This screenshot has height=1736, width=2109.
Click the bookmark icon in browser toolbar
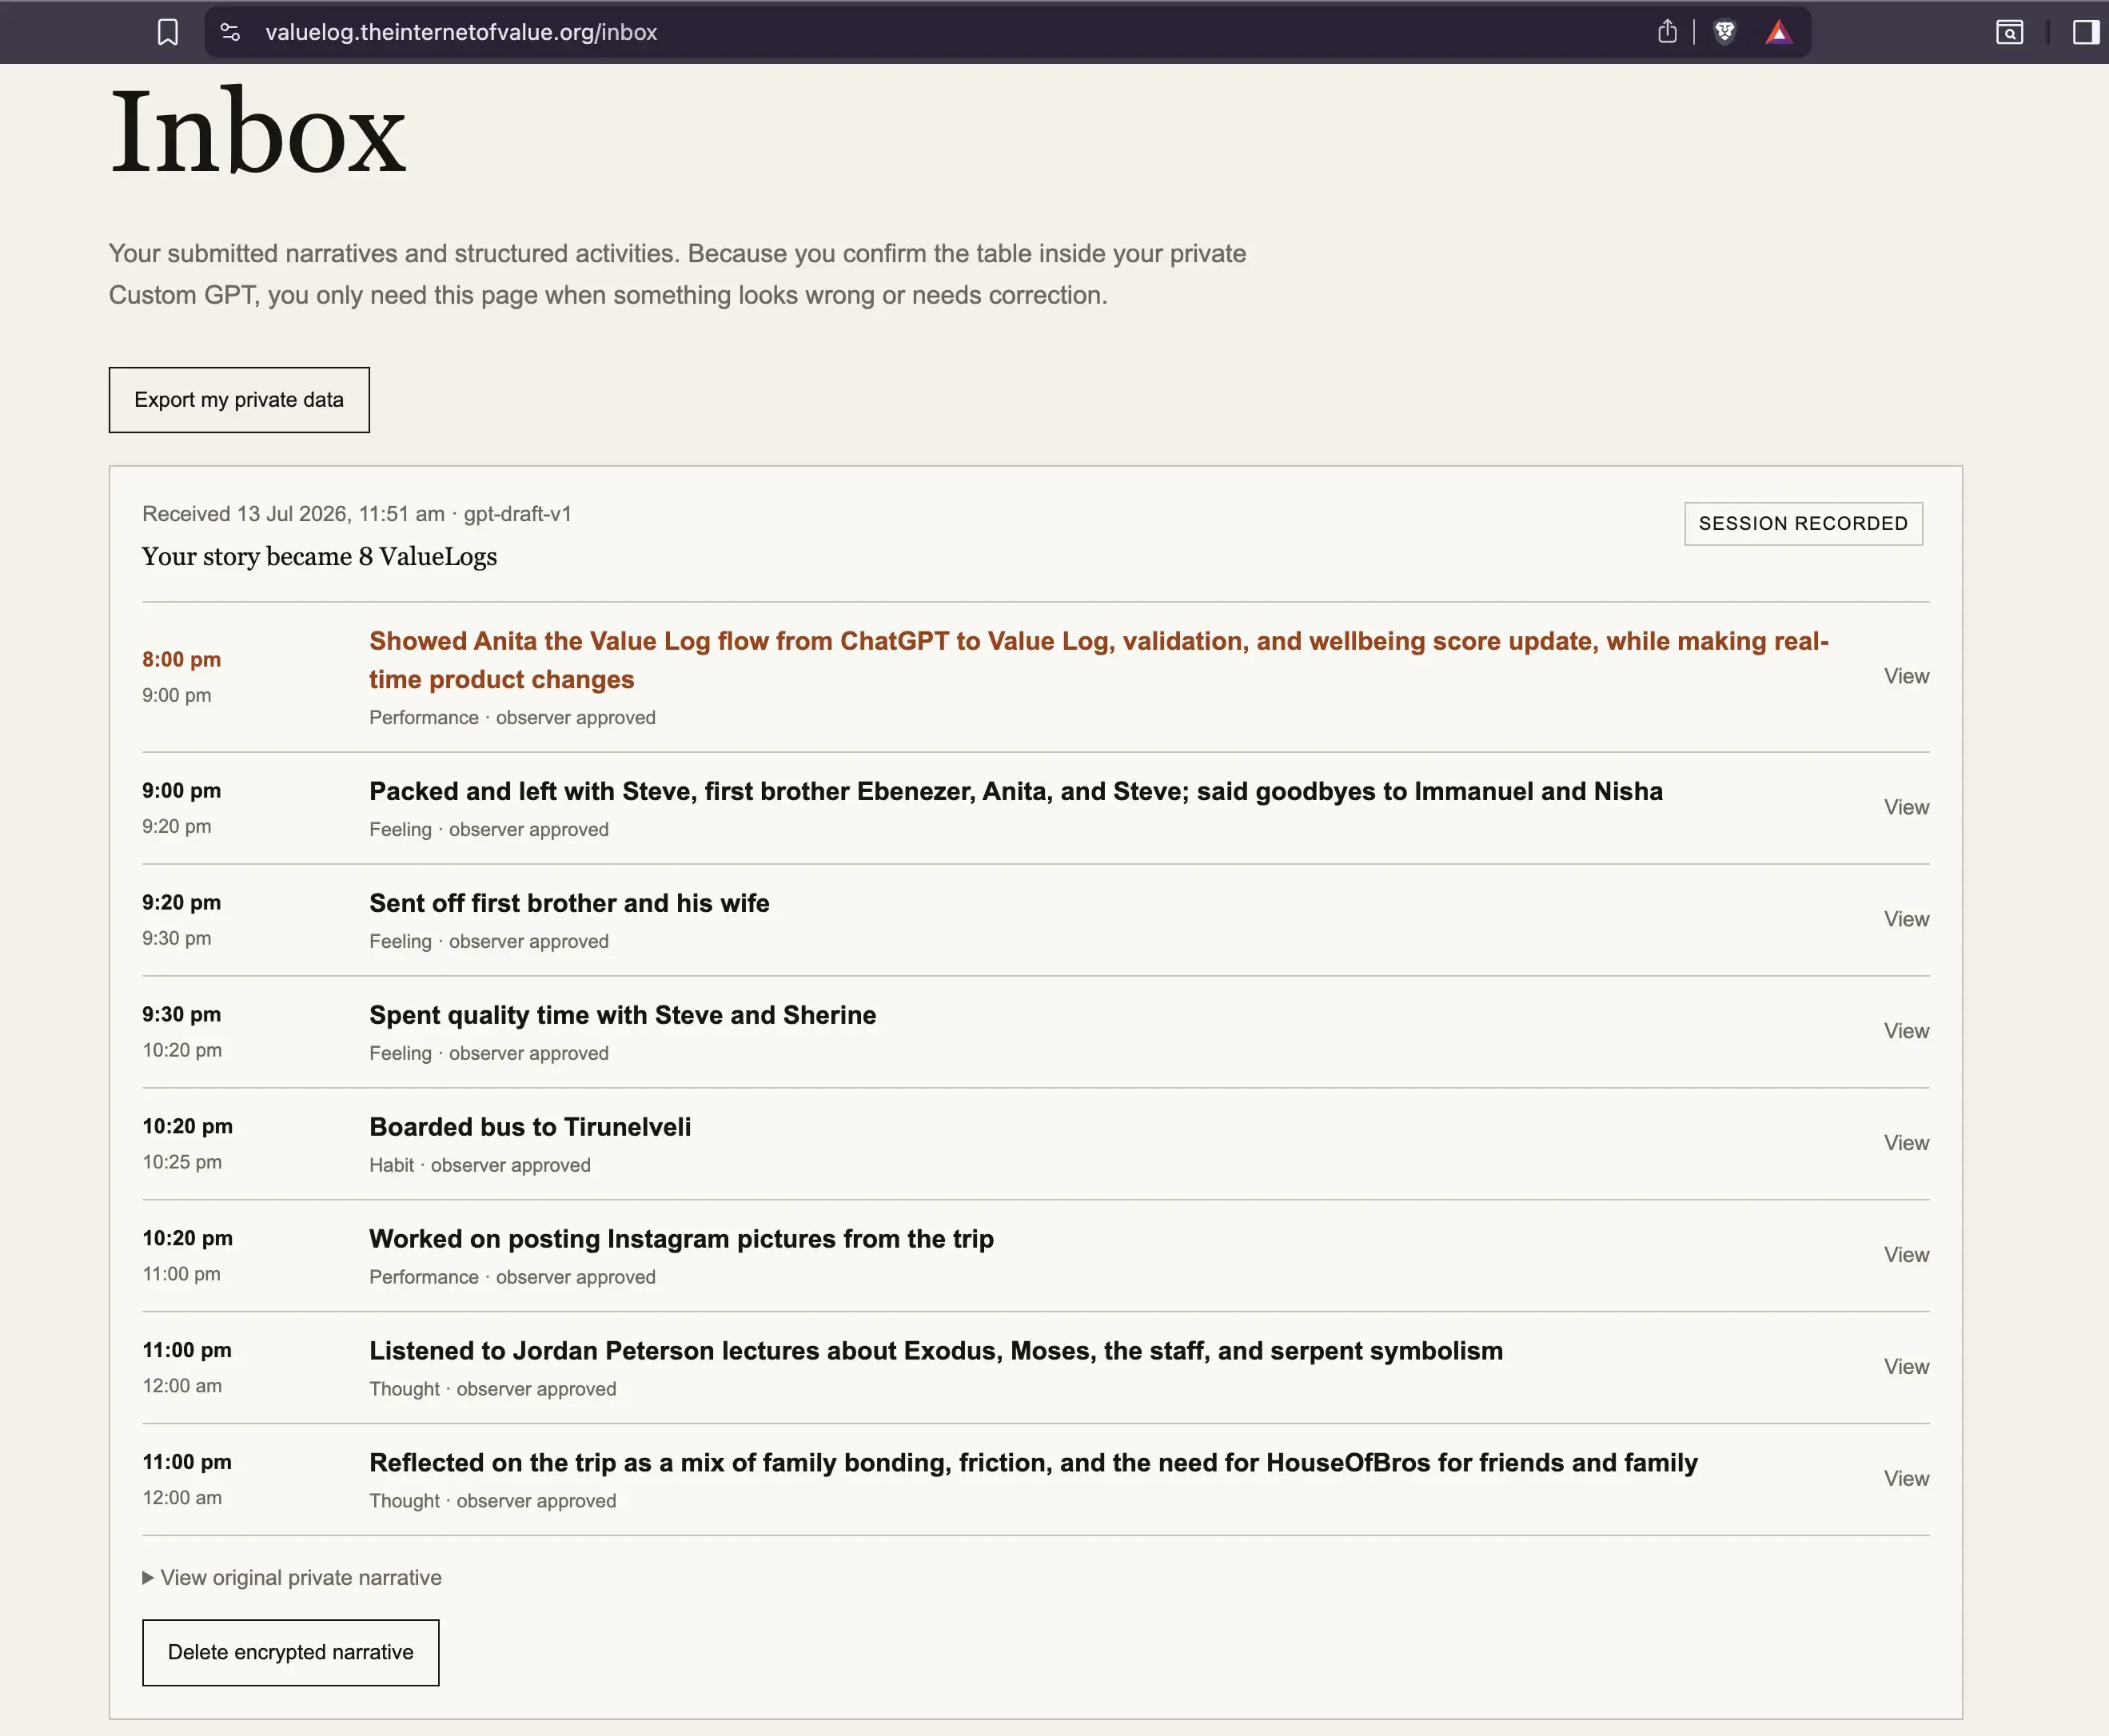click(x=168, y=32)
